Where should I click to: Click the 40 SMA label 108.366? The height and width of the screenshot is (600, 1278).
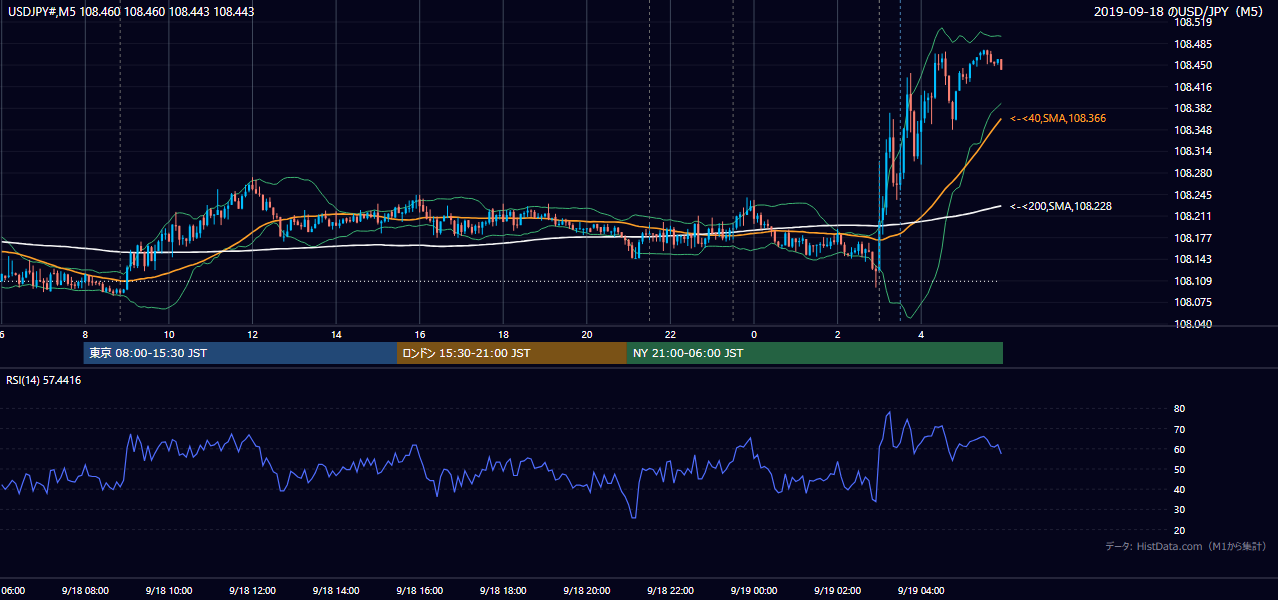click(1057, 118)
